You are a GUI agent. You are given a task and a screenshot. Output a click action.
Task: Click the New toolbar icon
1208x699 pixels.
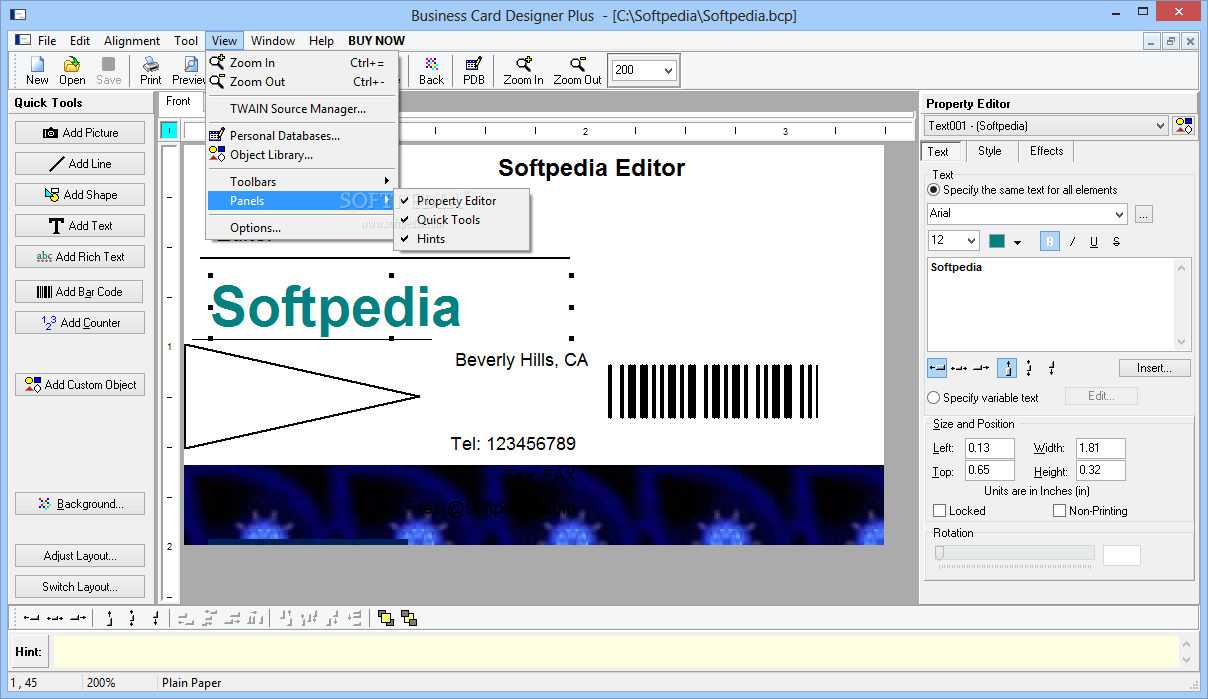coord(37,71)
